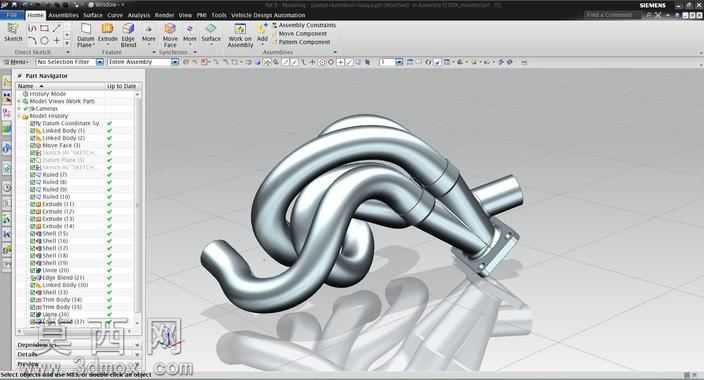Save the part using quick access icon
The image size is (704, 380).
tap(13, 4)
